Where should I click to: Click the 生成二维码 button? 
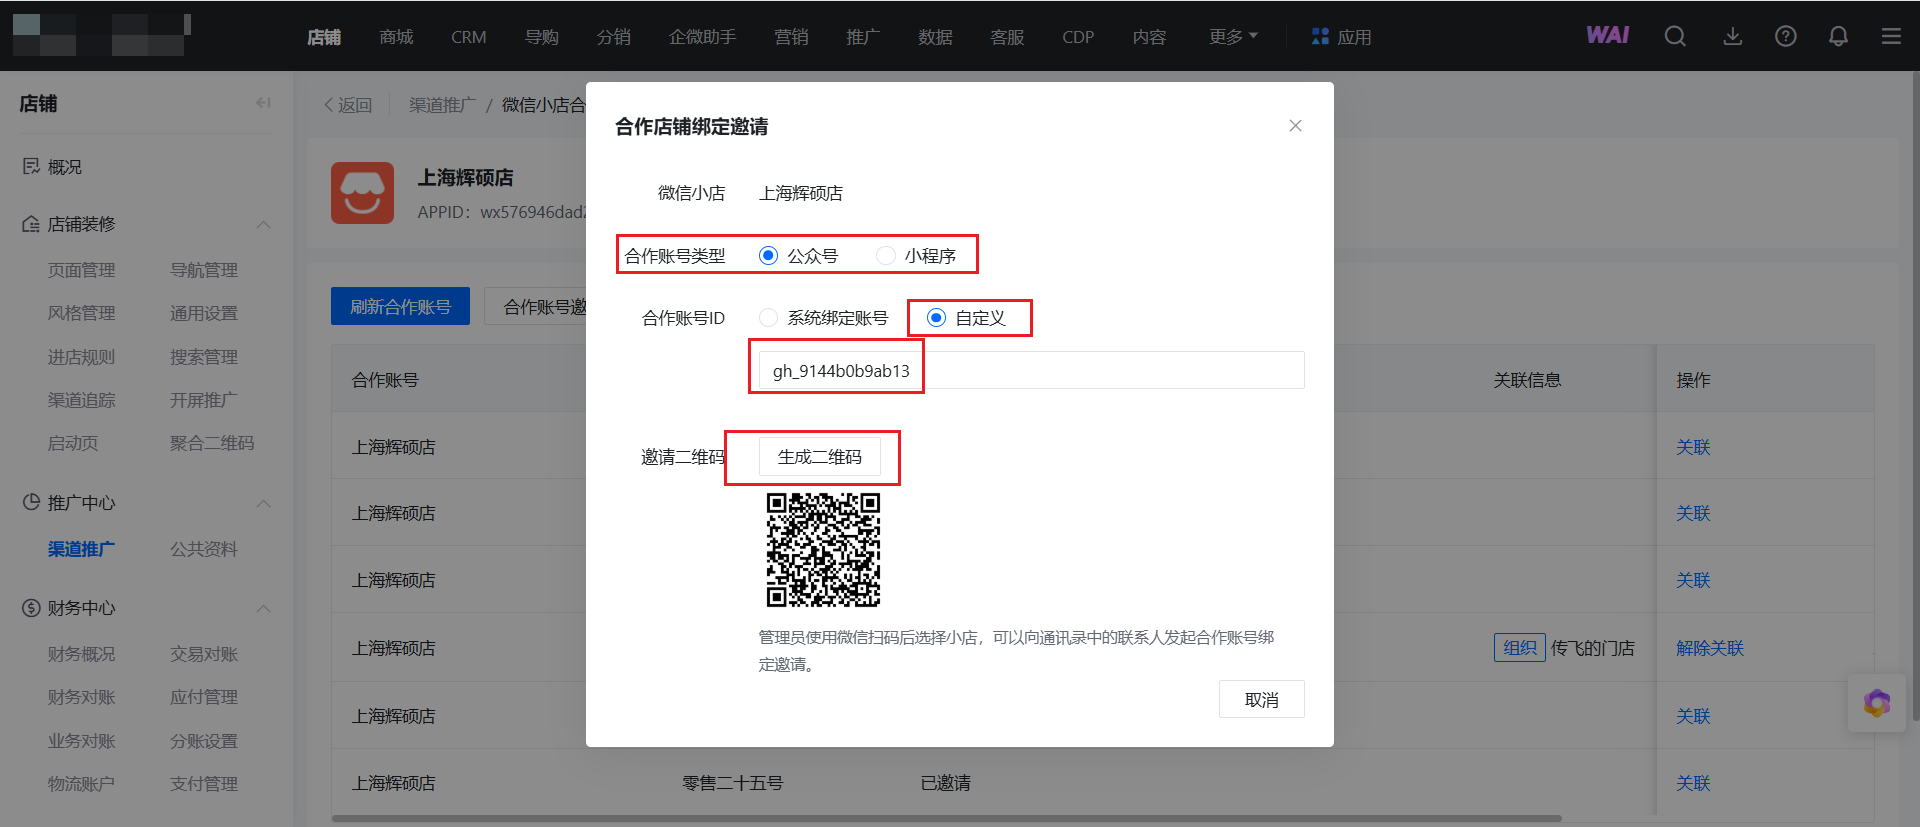click(x=819, y=457)
